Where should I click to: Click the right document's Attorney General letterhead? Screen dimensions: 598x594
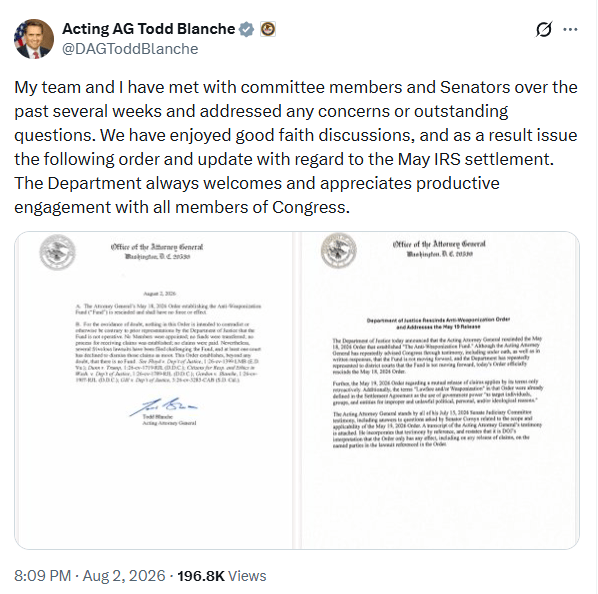coord(439,249)
